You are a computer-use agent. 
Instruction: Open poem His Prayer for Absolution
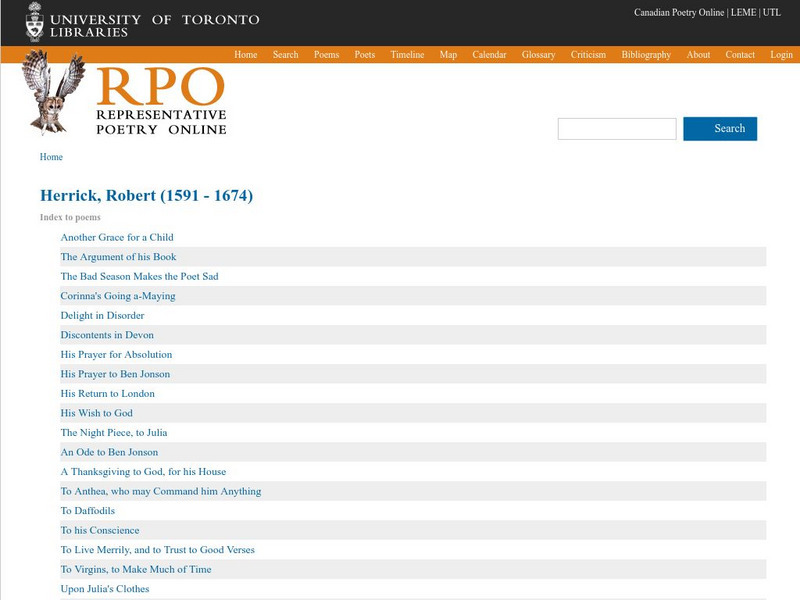pos(116,354)
